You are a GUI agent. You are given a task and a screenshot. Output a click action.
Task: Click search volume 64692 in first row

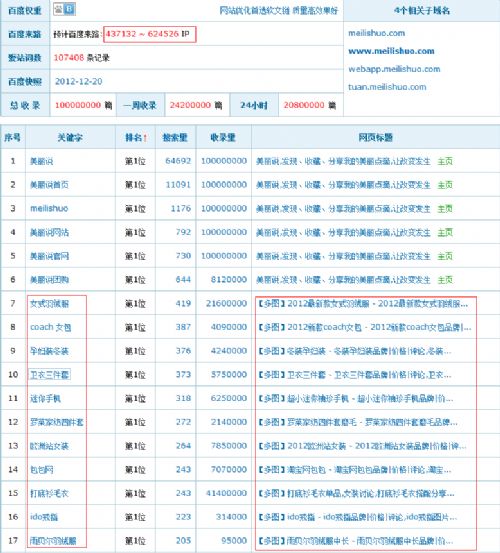coord(178,161)
